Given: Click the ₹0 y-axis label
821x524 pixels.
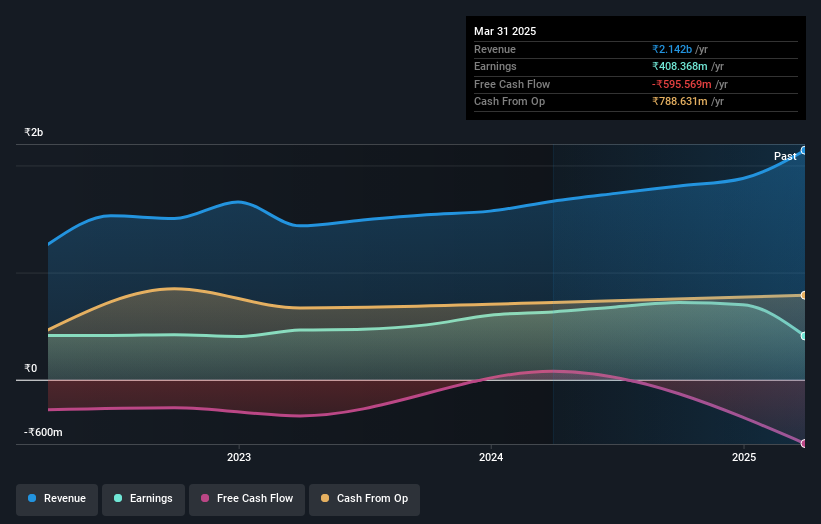Looking at the screenshot, I should [x=30, y=369].
